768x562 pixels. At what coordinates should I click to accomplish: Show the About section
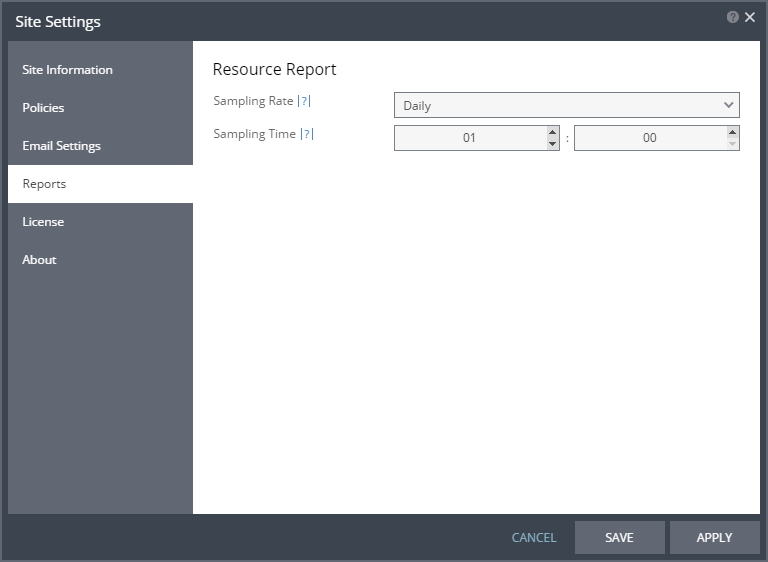tap(100, 260)
